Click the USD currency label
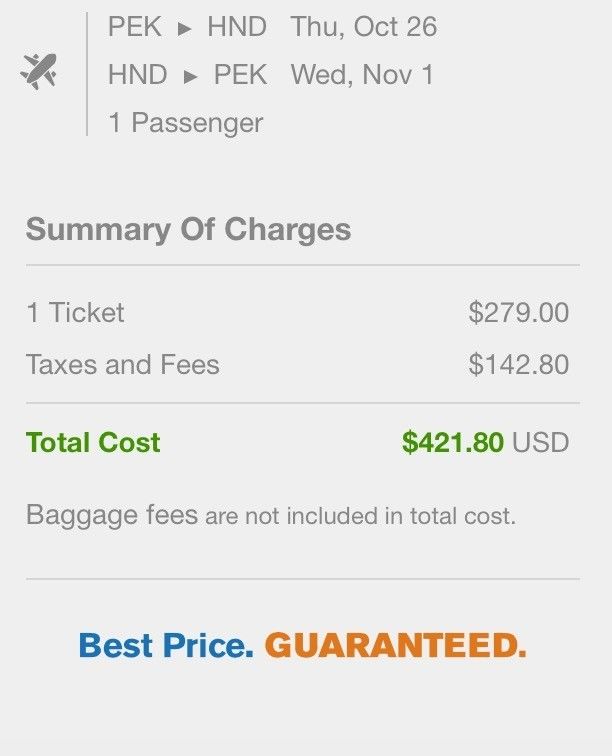This screenshot has width=612, height=756. point(540,442)
